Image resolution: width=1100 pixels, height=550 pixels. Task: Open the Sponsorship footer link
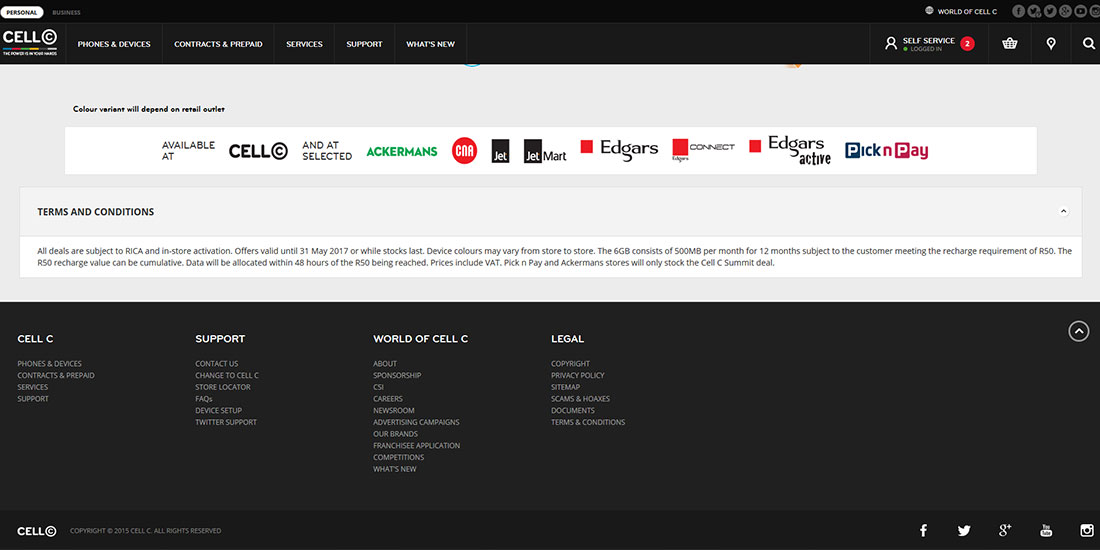[397, 375]
